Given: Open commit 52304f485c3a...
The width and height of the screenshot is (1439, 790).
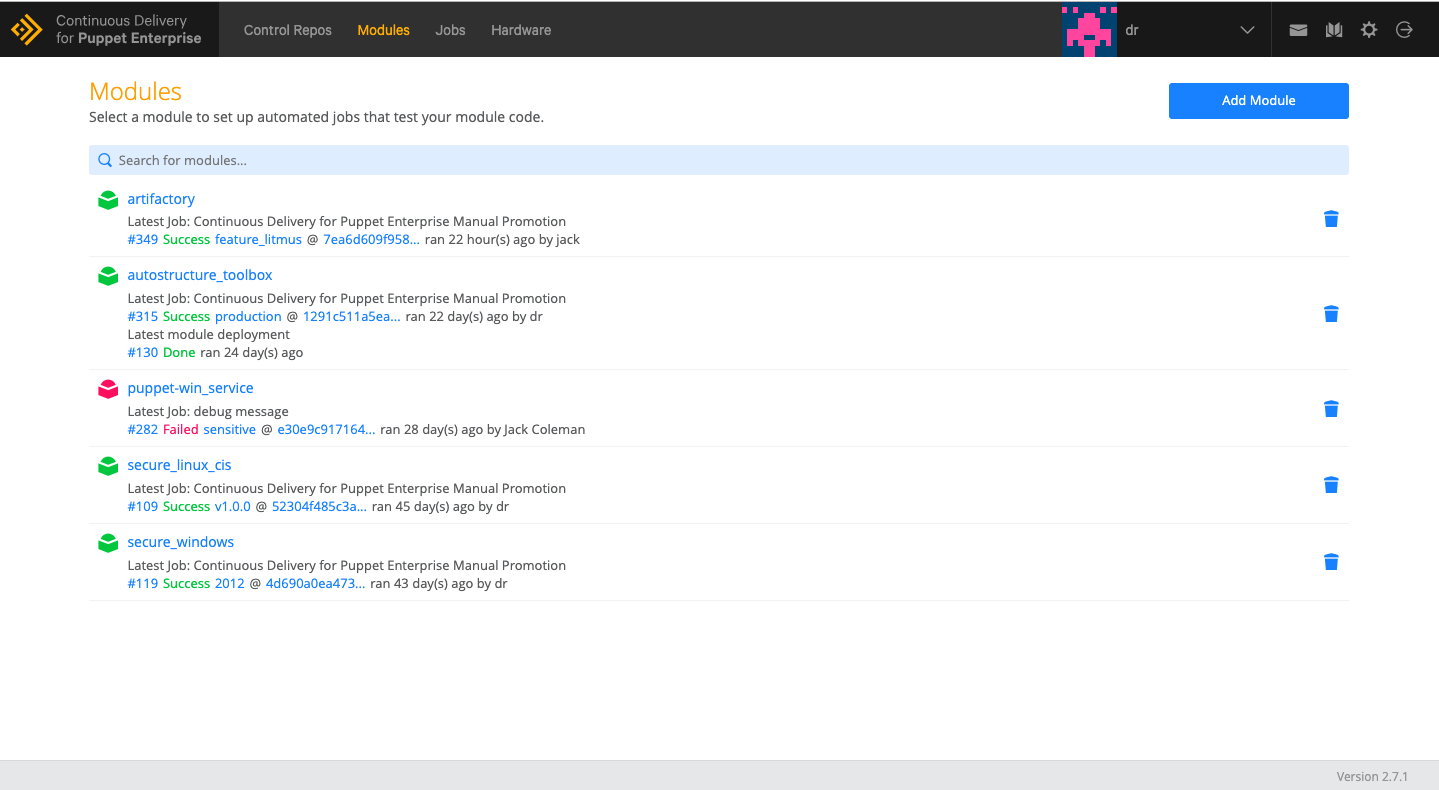Looking at the screenshot, I should pos(319,507).
